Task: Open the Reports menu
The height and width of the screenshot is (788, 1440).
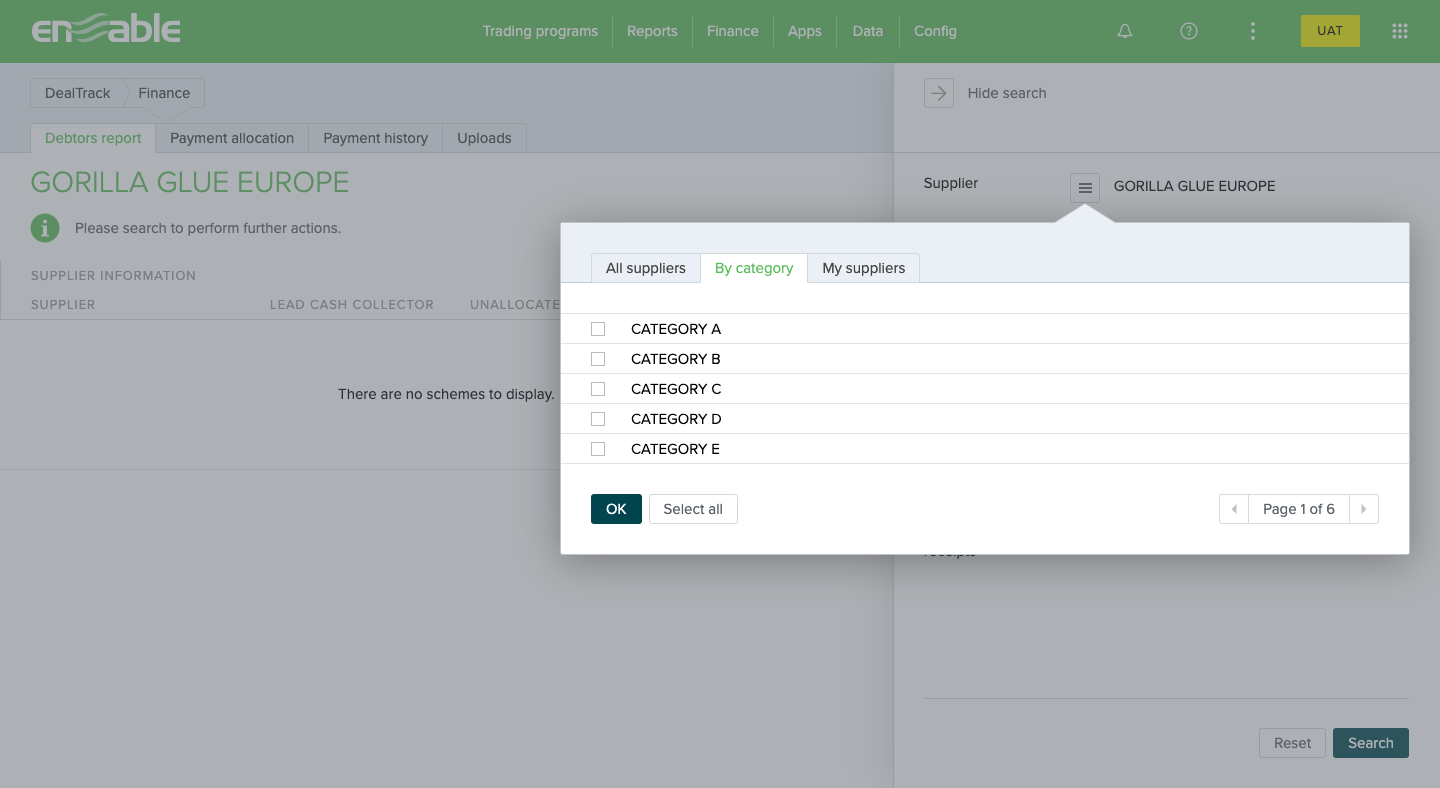Action: [x=652, y=31]
